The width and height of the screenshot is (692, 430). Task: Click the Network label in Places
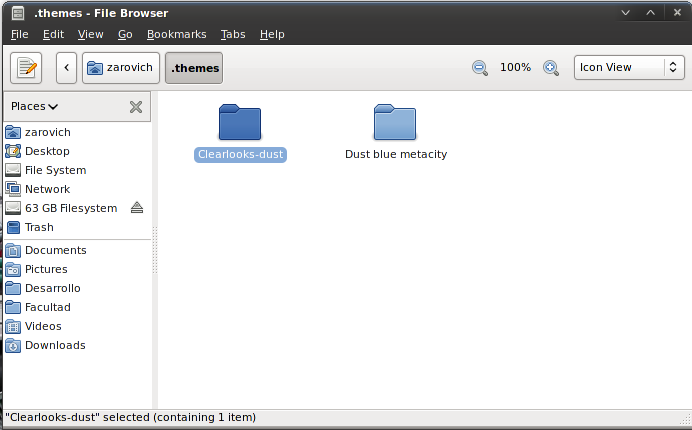pos(48,189)
